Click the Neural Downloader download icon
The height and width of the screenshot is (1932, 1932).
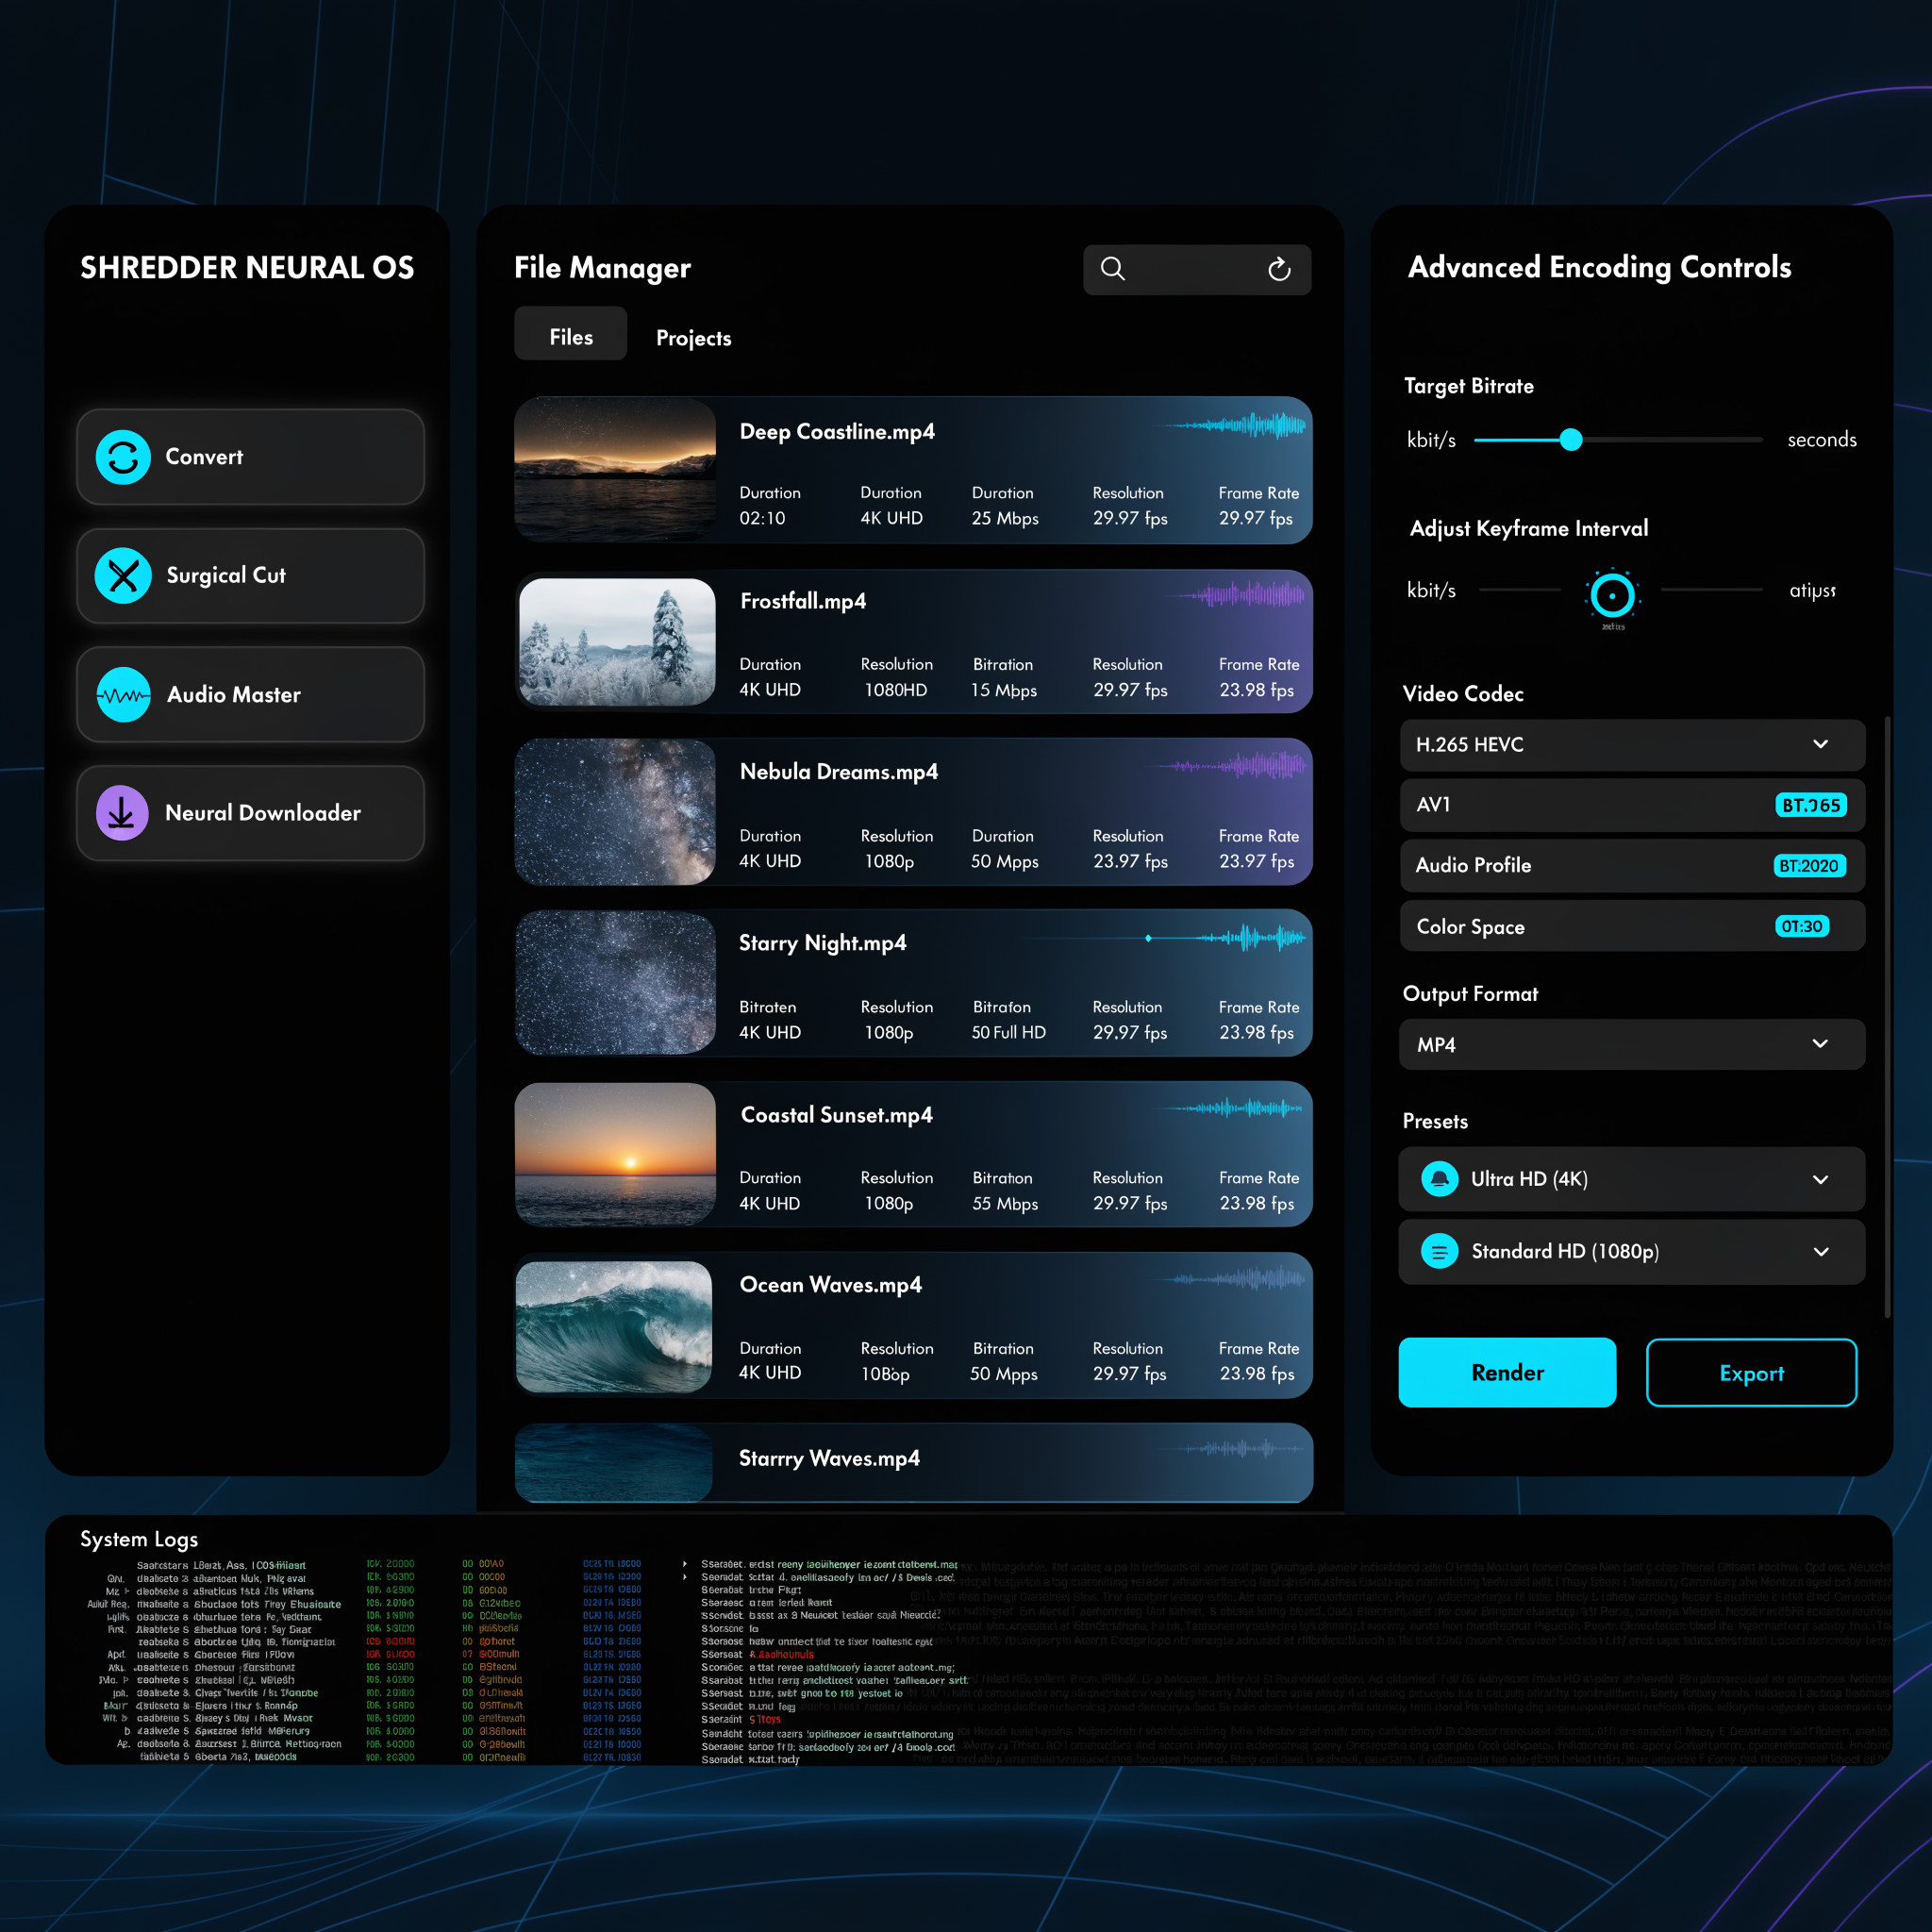click(x=122, y=813)
